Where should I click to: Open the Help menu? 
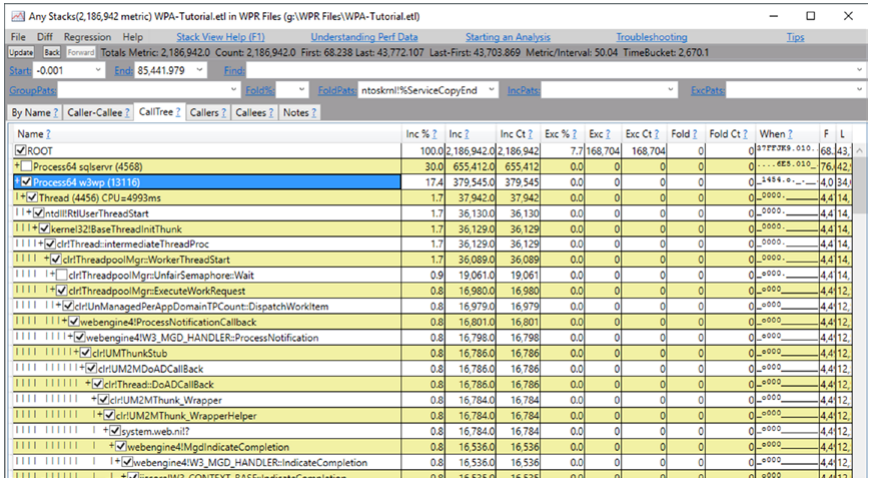pyautogui.click(x=133, y=37)
